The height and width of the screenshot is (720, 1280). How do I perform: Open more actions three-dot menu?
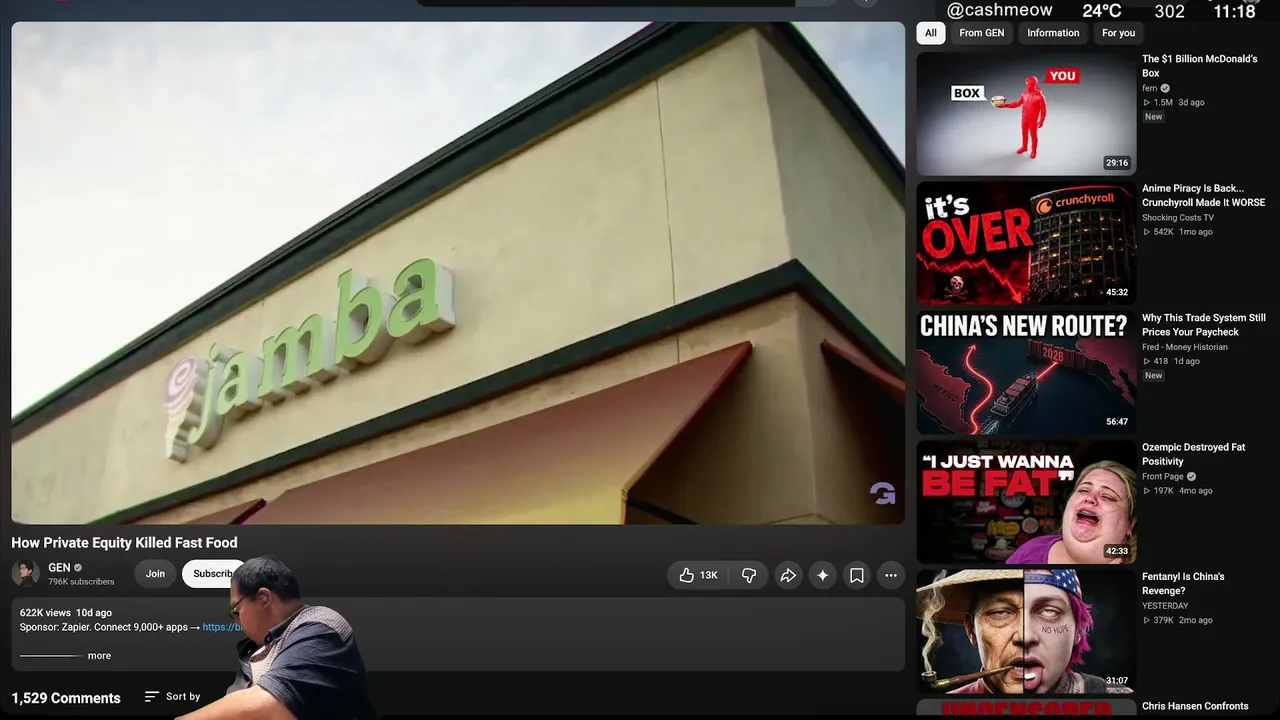891,575
